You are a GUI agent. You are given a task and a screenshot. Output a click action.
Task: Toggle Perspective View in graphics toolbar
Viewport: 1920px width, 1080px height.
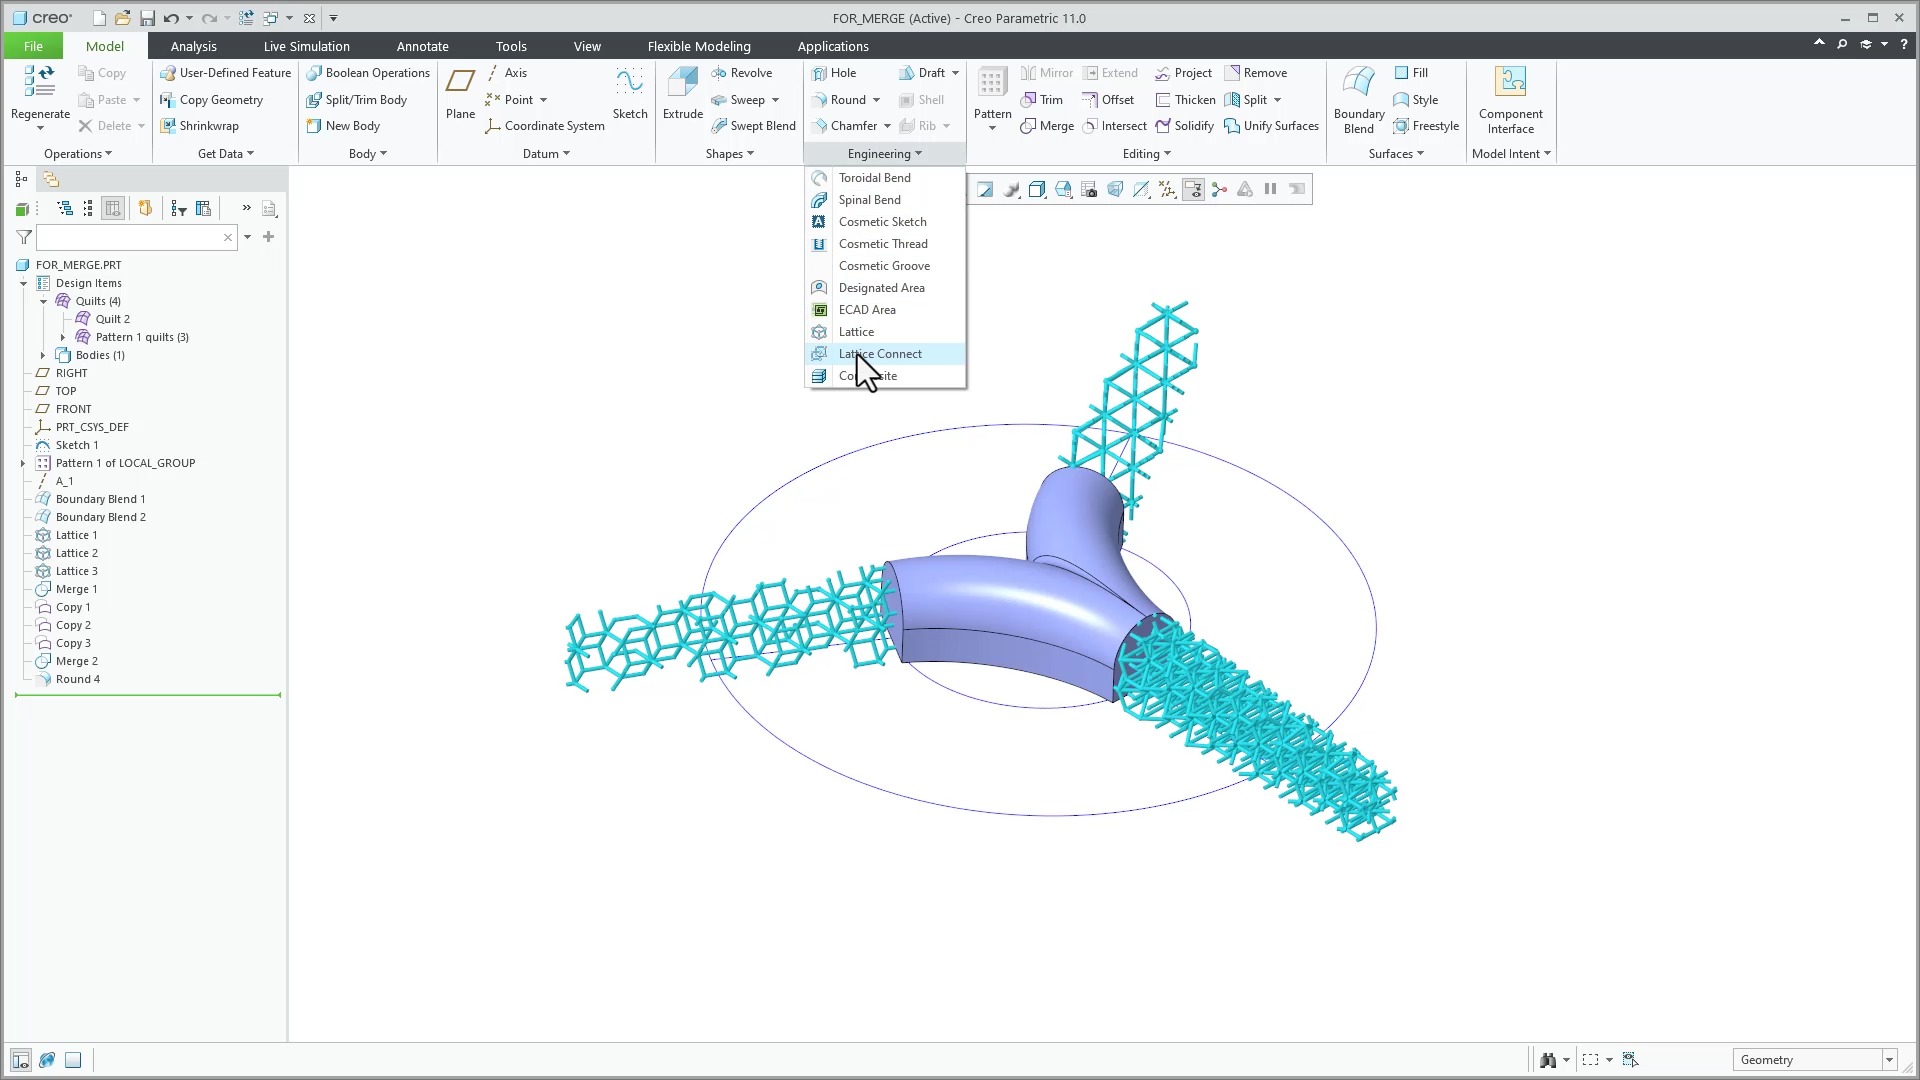(x=1115, y=189)
